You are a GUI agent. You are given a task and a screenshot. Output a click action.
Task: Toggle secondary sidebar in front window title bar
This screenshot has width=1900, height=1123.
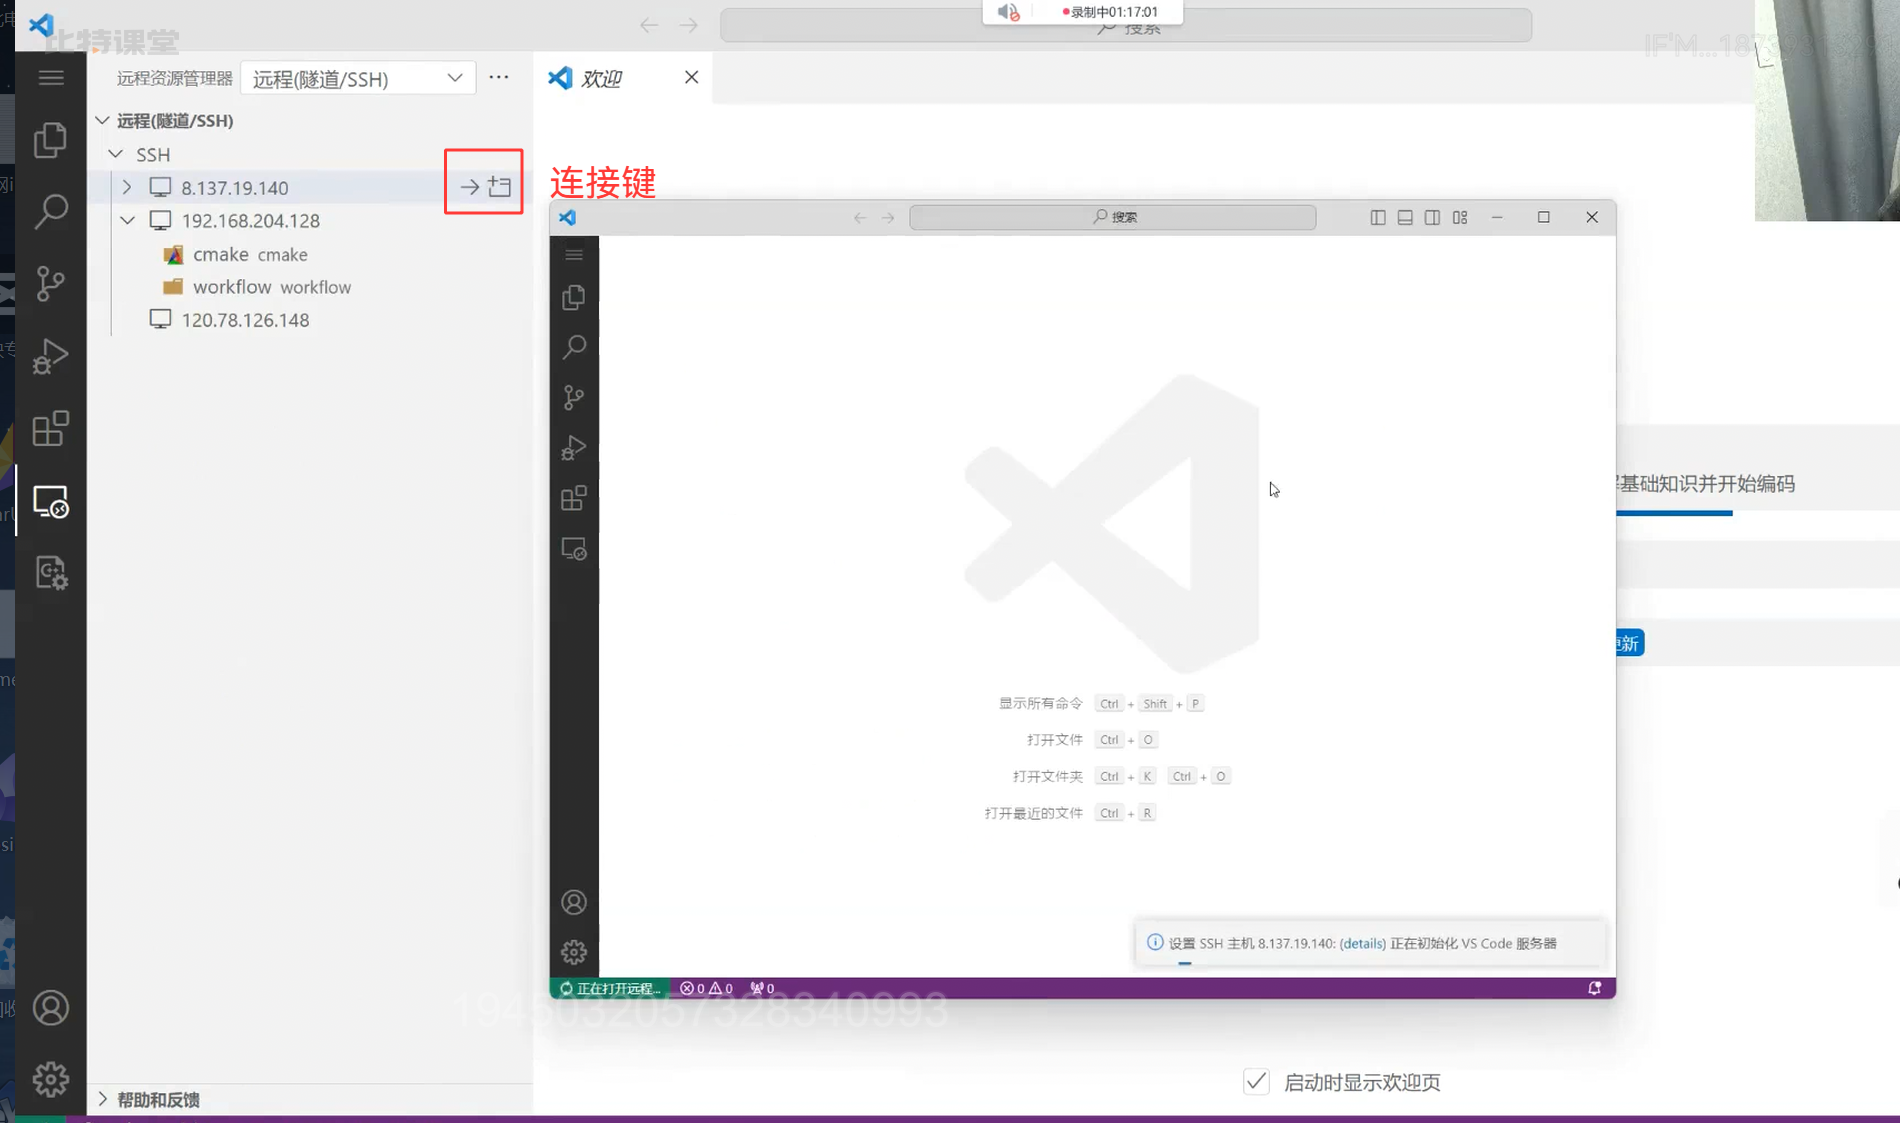[x=1432, y=217]
